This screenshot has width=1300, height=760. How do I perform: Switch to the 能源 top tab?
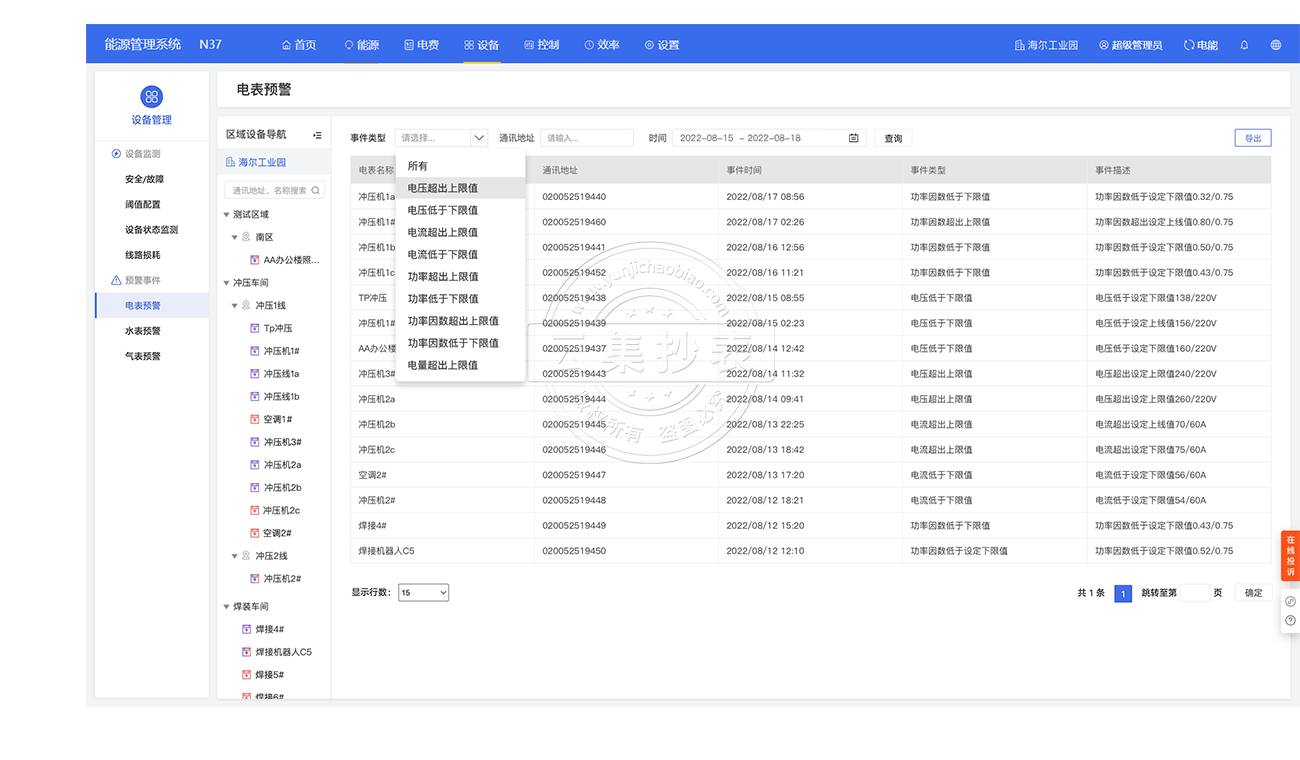tap(362, 45)
